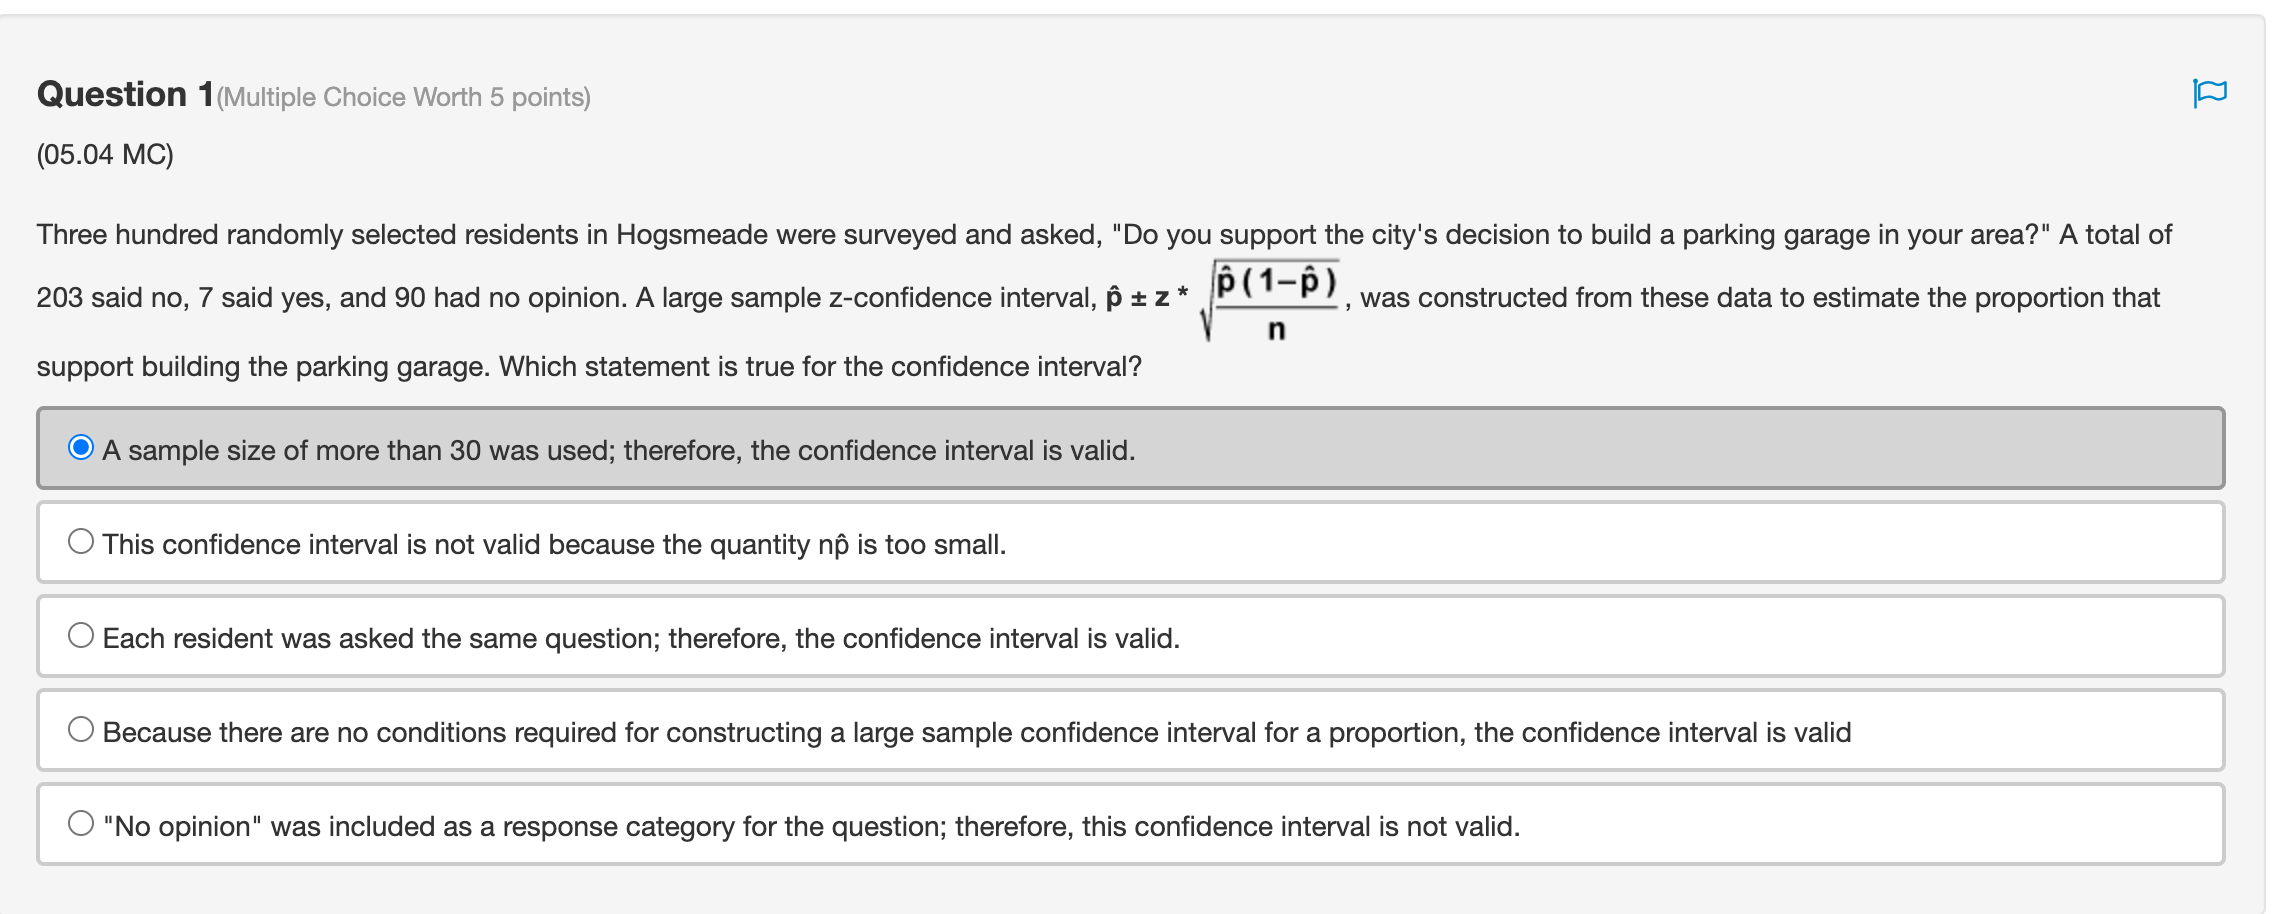Select the radio button for the sample size answer
The width and height of the screenshot is (2276, 914).
[81, 447]
